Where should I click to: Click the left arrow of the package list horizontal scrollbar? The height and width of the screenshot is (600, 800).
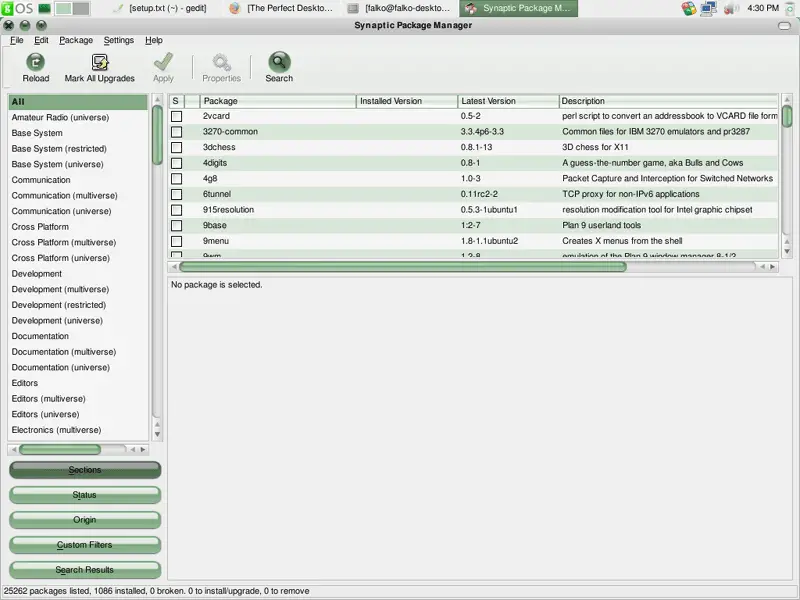[174, 267]
